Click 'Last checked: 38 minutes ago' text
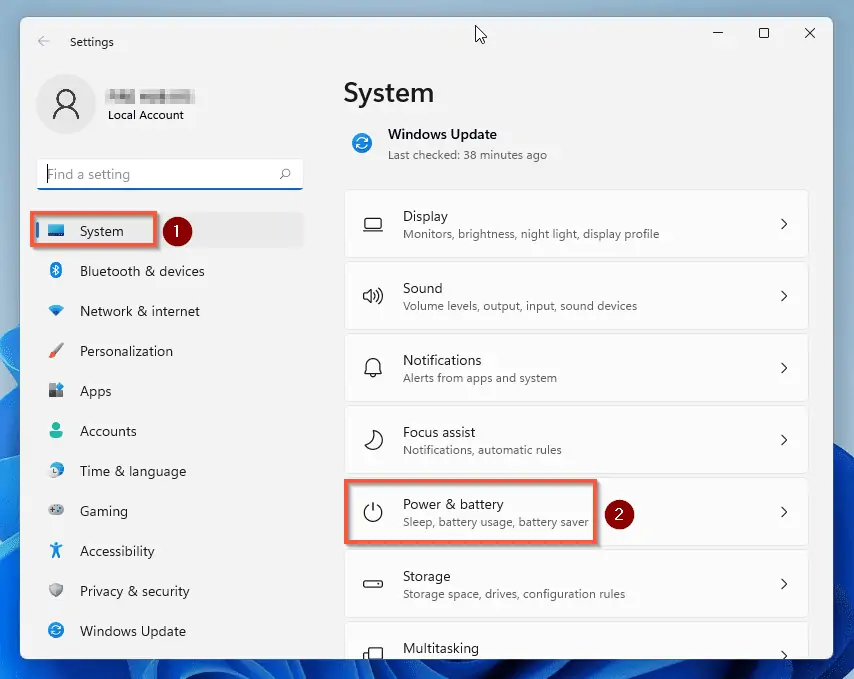Screen dimensions: 854x679 (467, 155)
